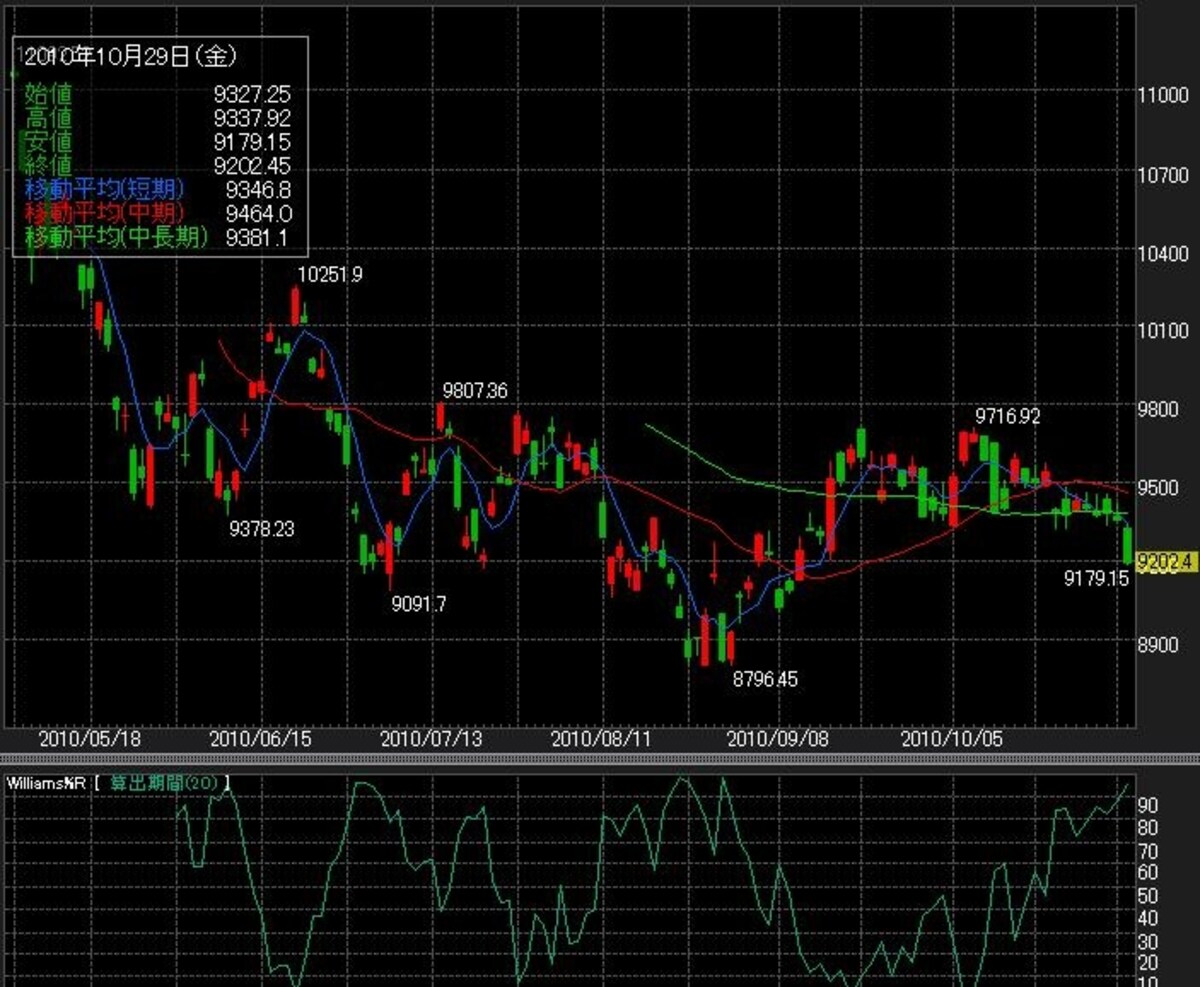Click the green 移動平均(中長期) legend entry
The width and height of the screenshot is (1200, 987).
coord(116,237)
